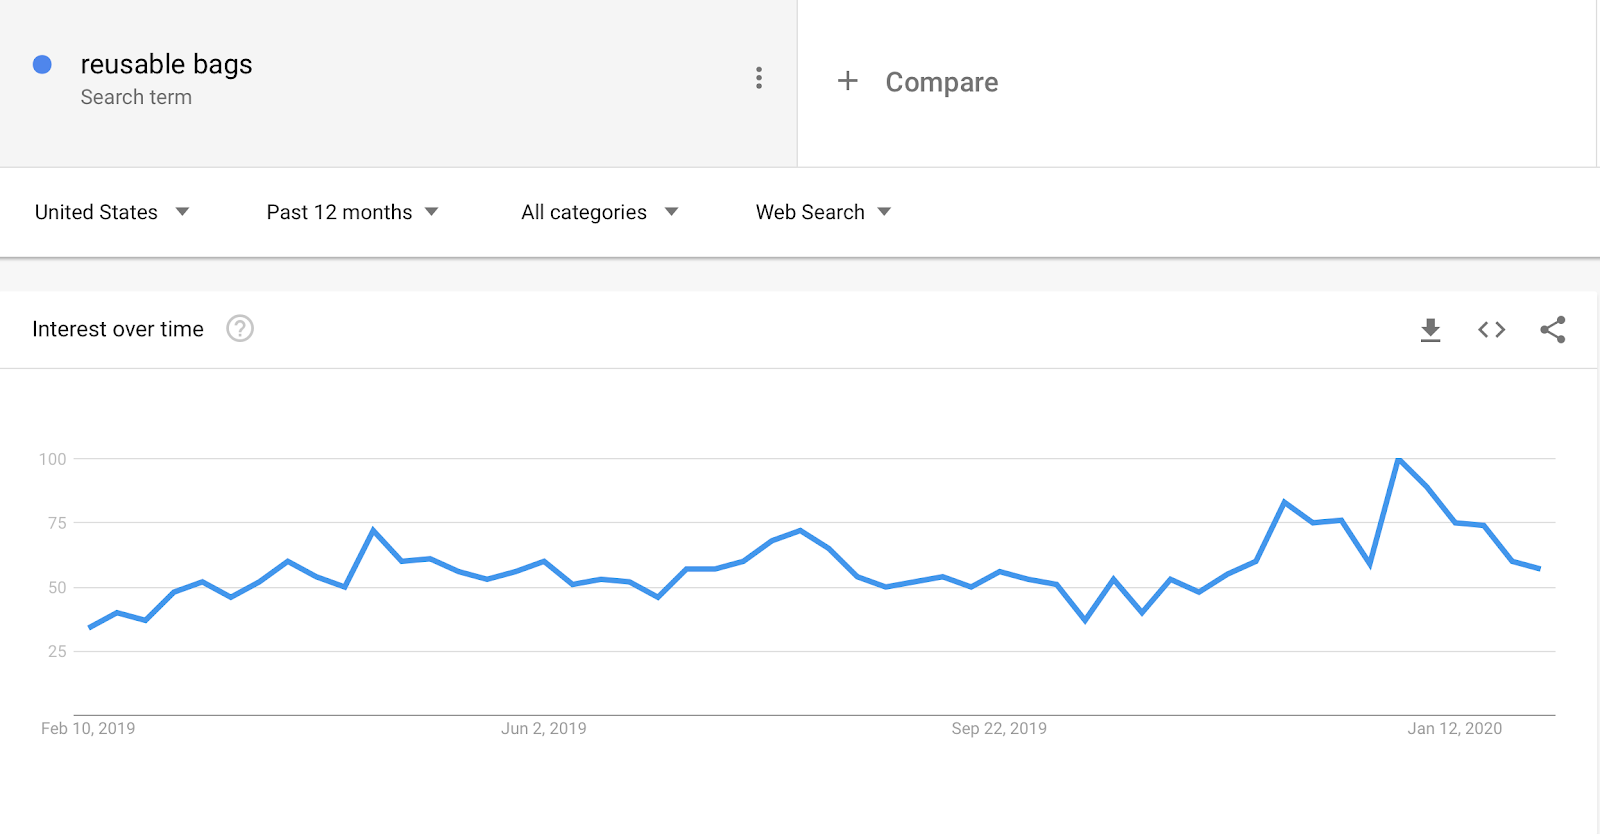Click the Sep 22, 2019 axis label
This screenshot has width=1600, height=834.
click(x=999, y=729)
